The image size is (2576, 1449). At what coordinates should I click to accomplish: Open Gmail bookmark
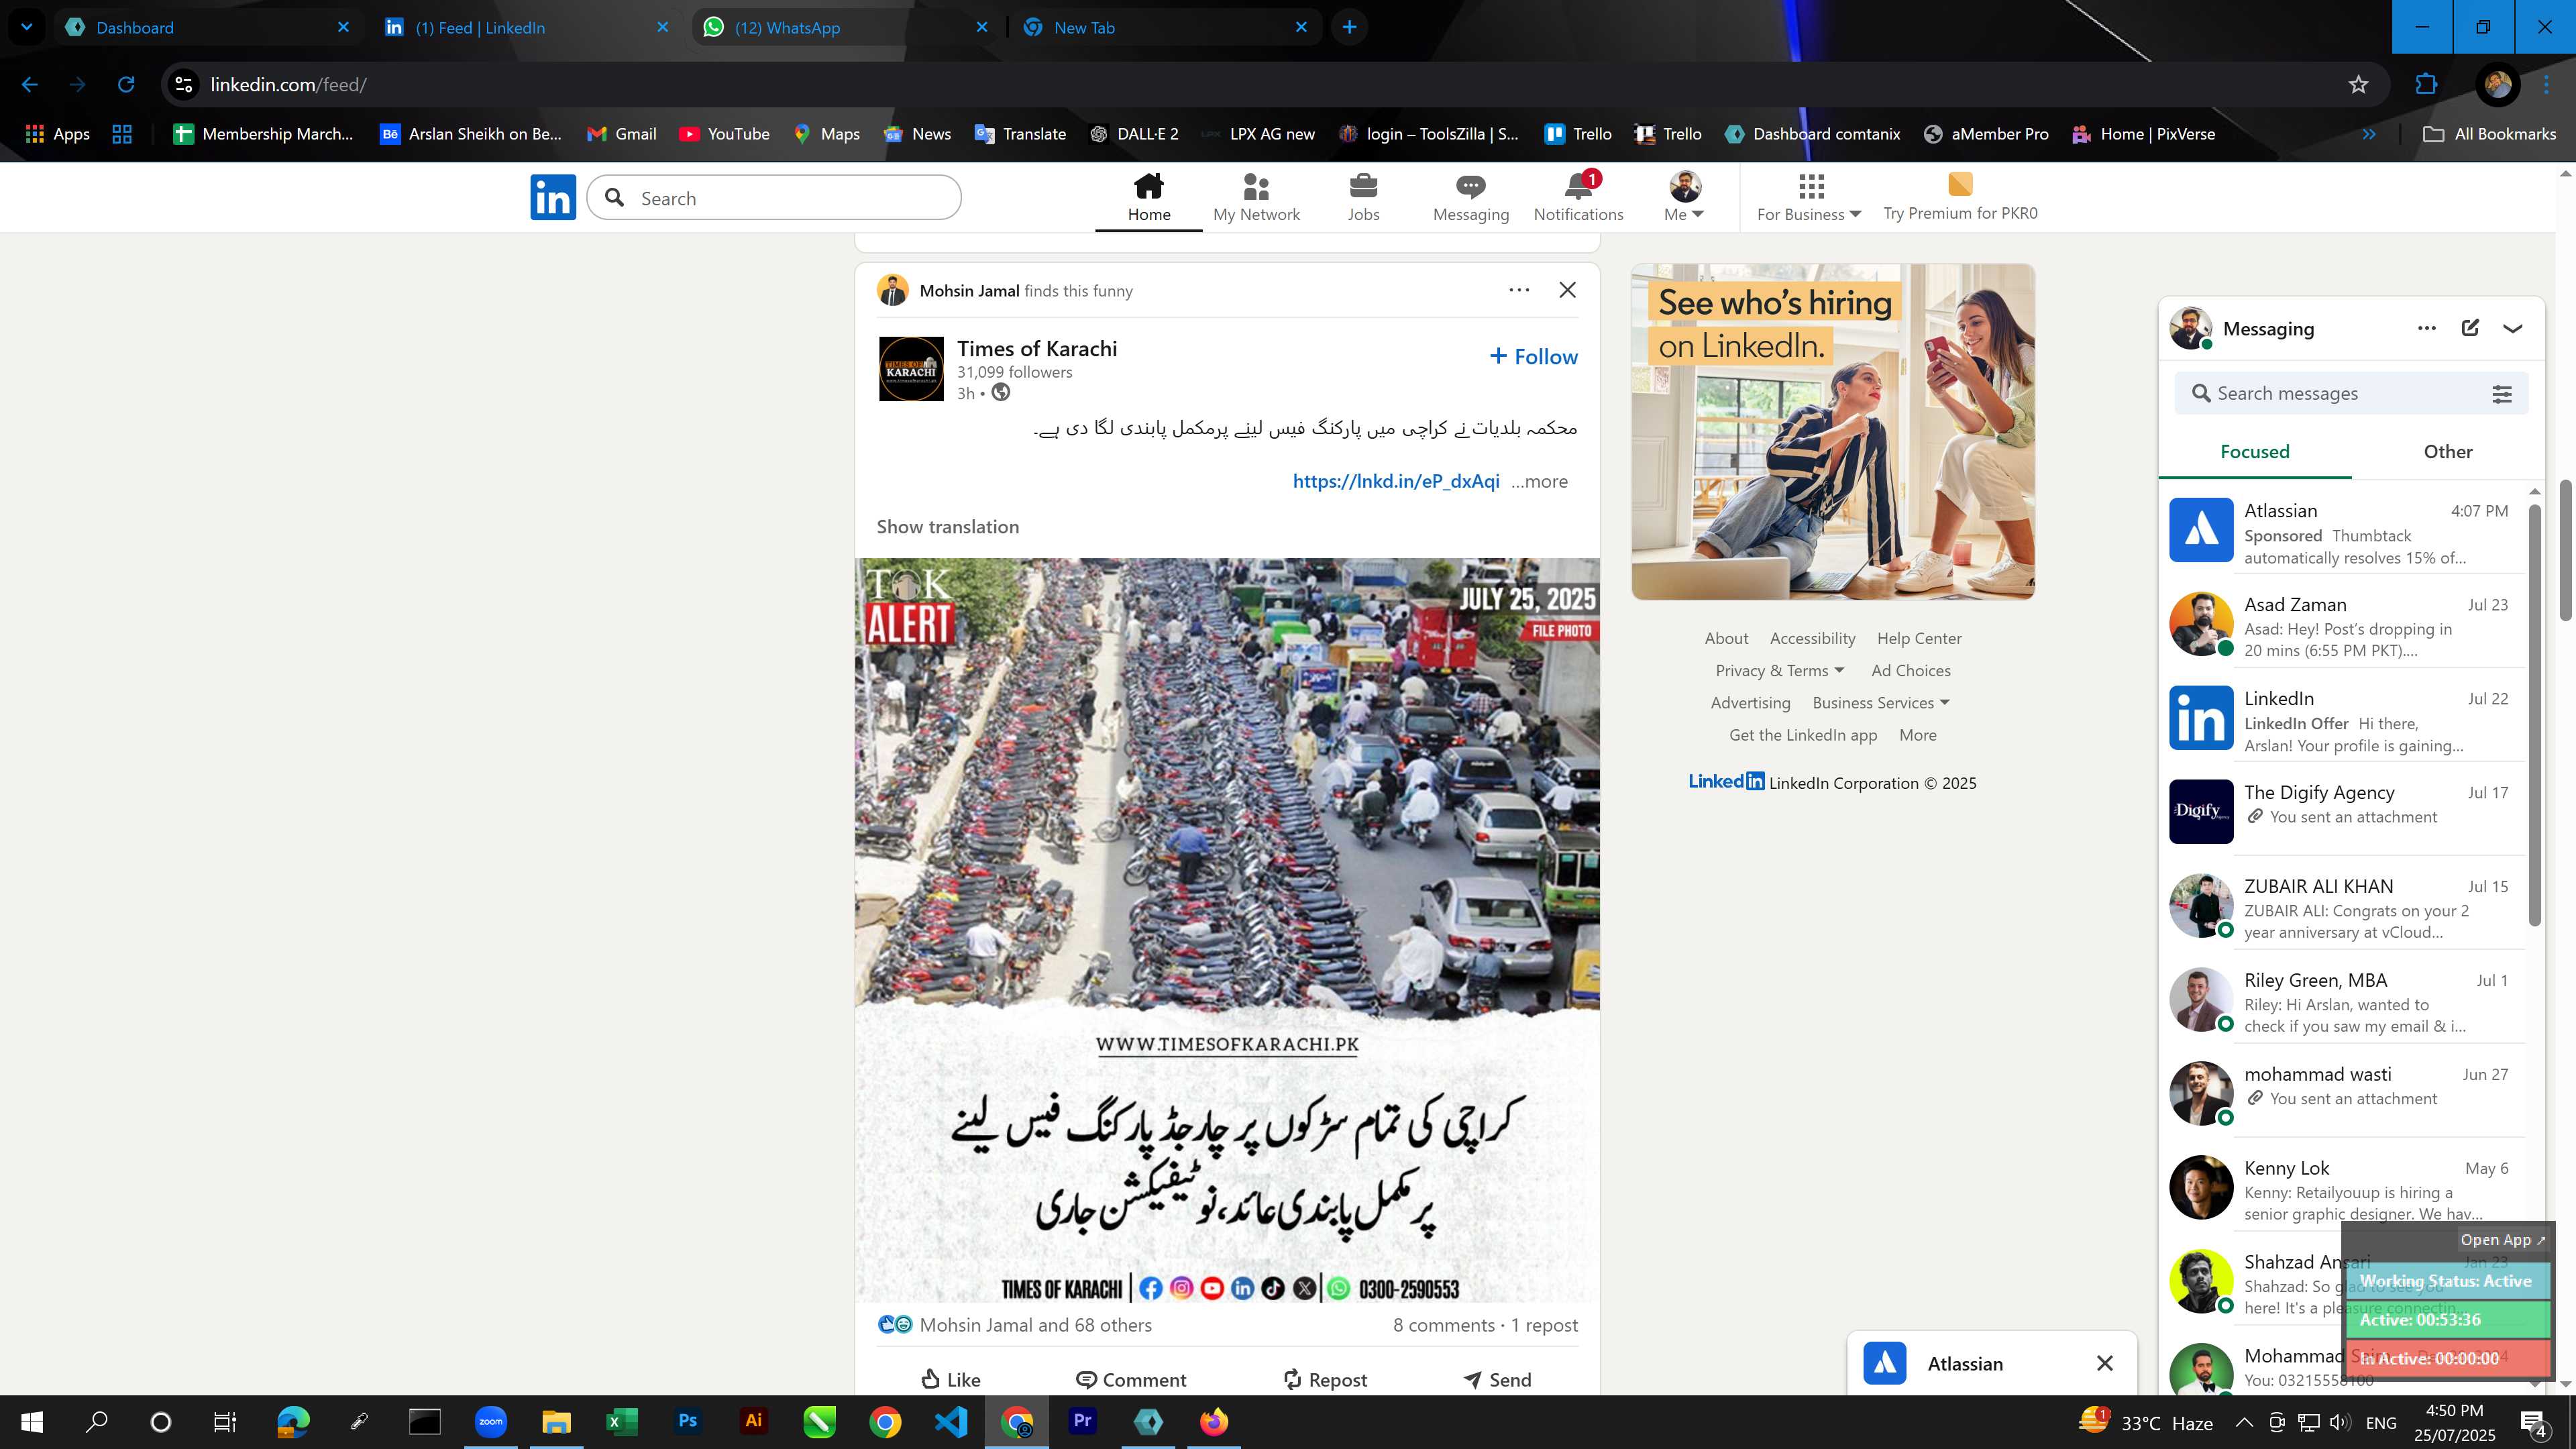click(621, 134)
